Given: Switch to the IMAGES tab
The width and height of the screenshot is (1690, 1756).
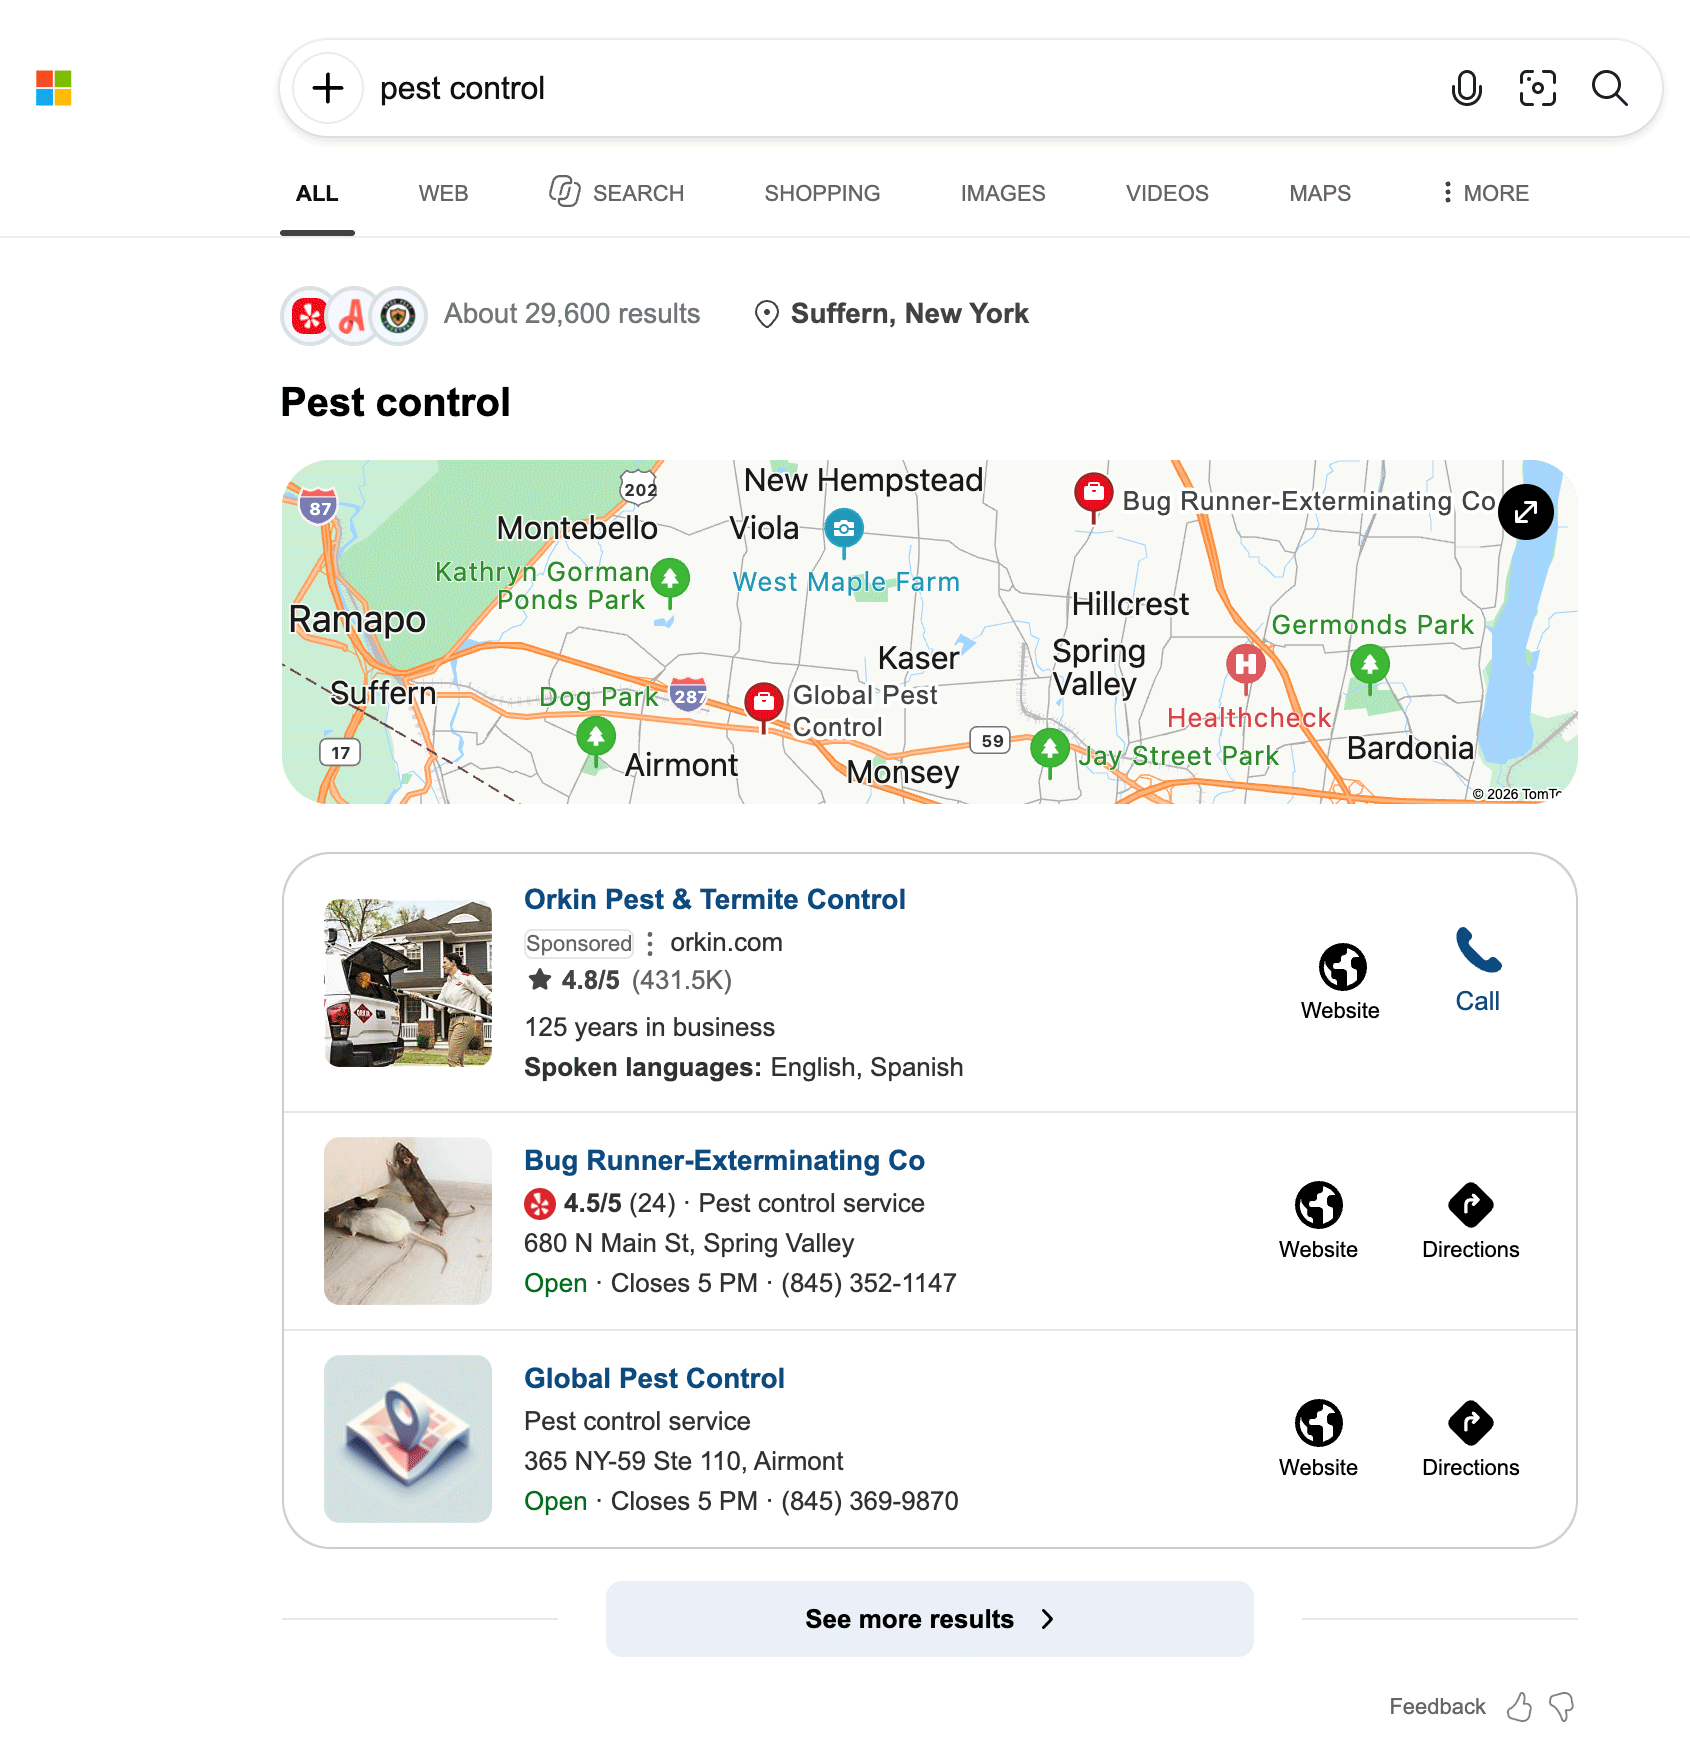Looking at the screenshot, I should [1003, 193].
